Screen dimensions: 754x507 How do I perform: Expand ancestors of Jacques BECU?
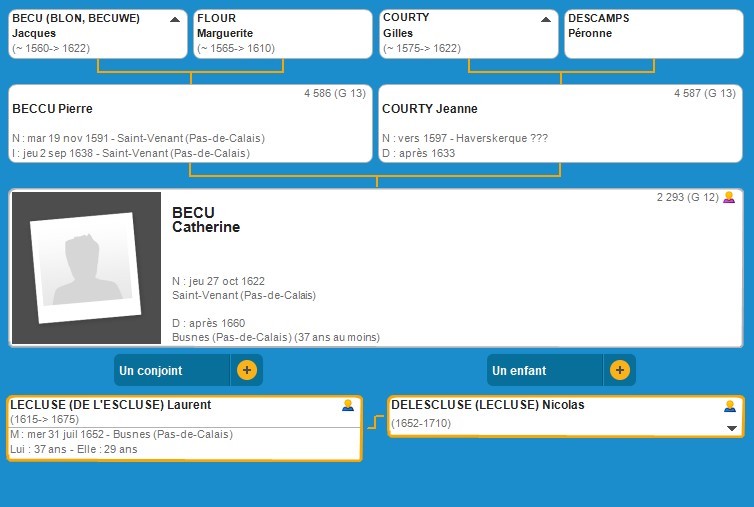click(176, 19)
